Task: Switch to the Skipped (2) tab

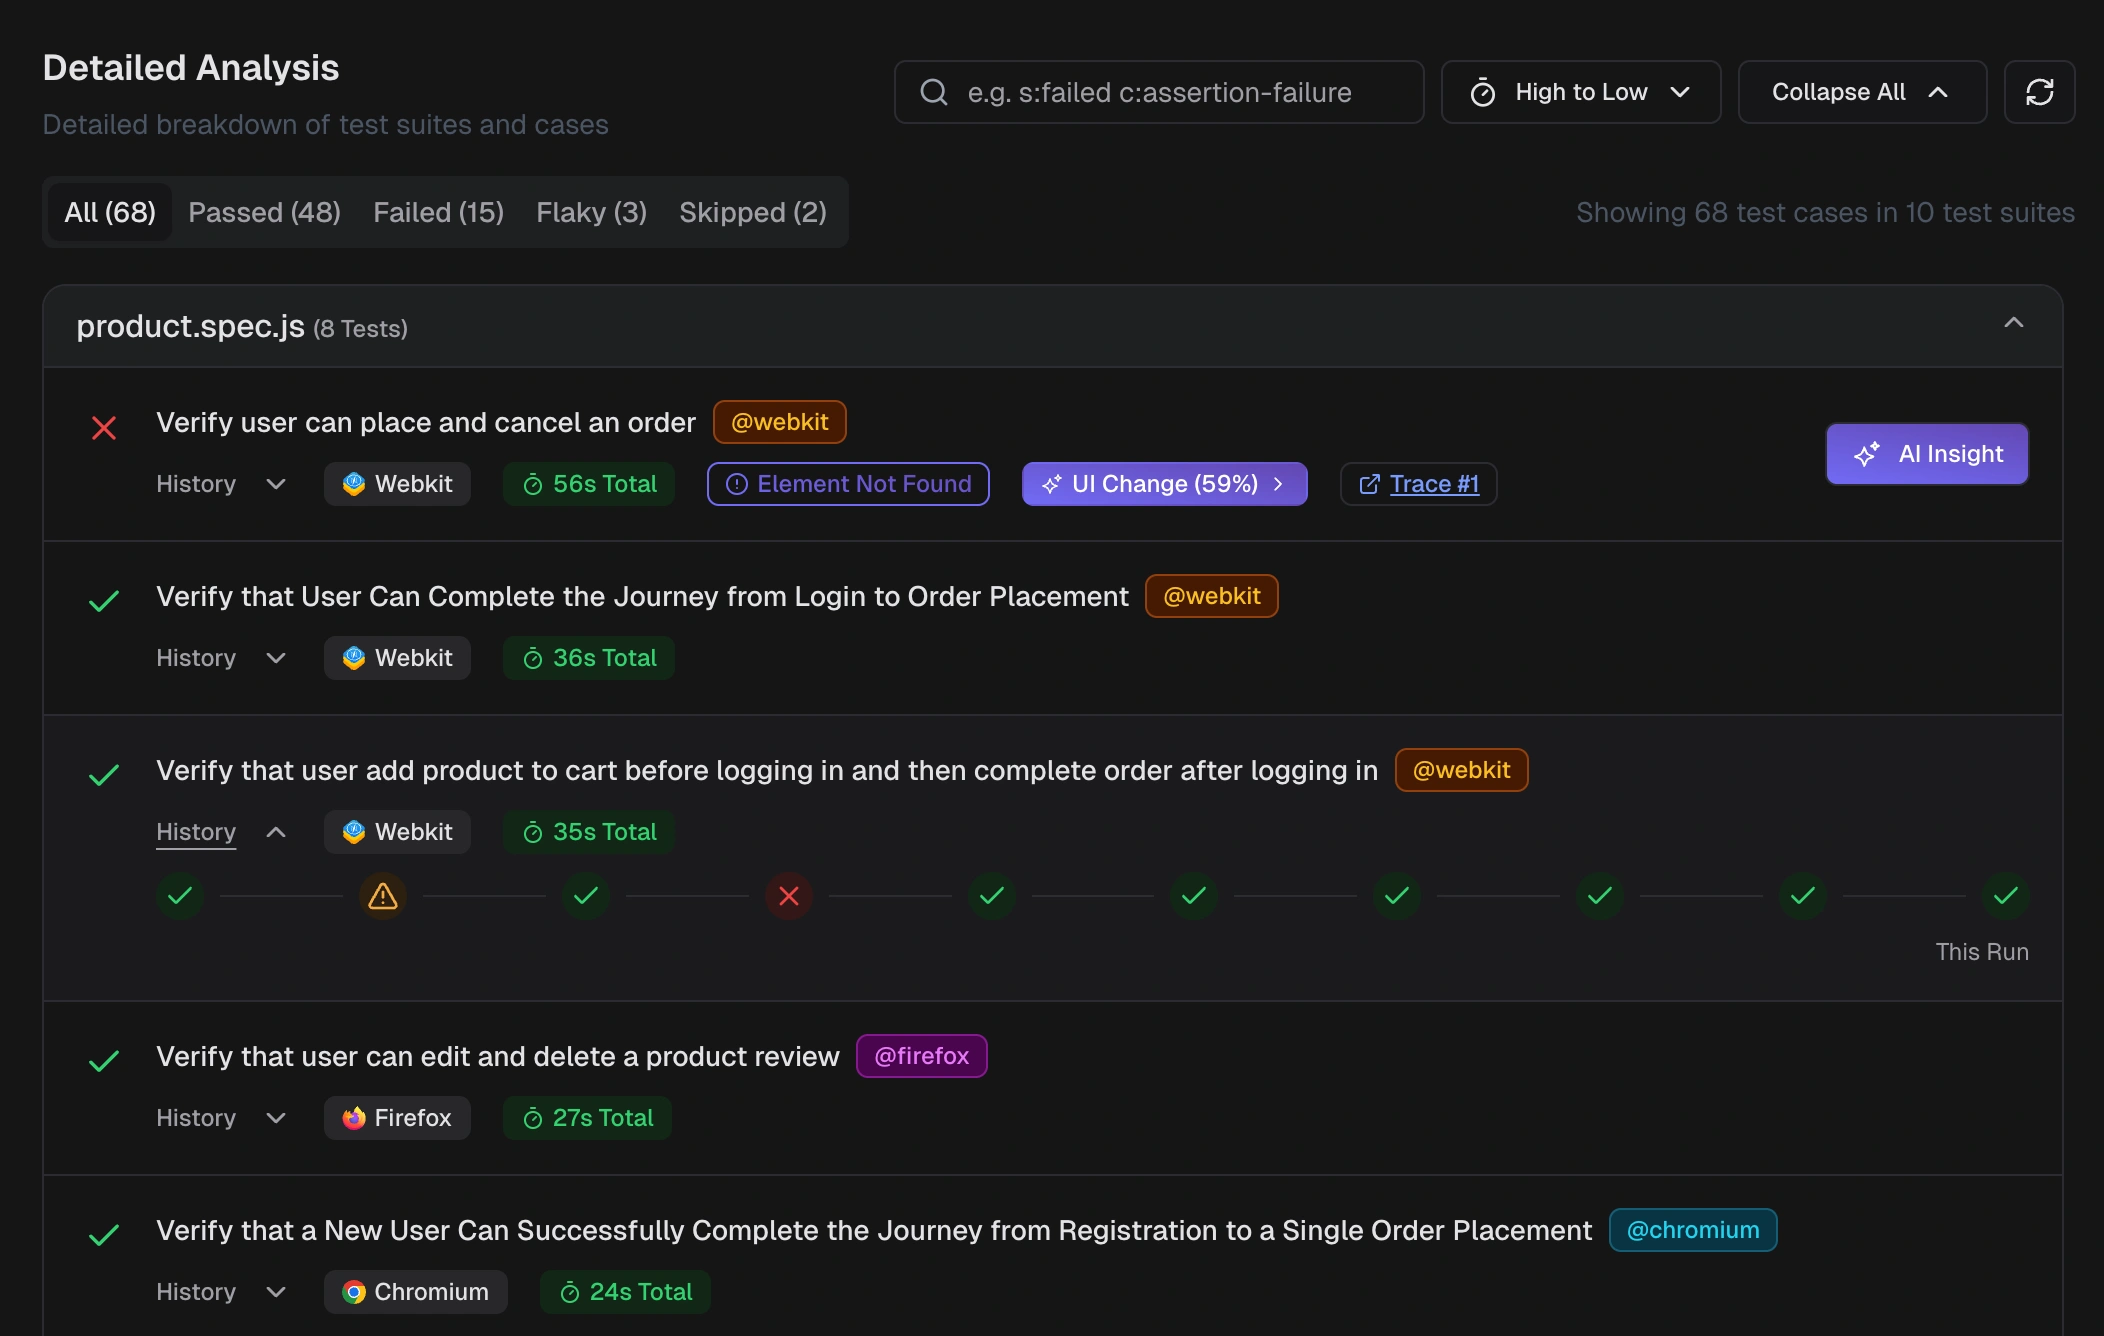Action: [x=752, y=212]
